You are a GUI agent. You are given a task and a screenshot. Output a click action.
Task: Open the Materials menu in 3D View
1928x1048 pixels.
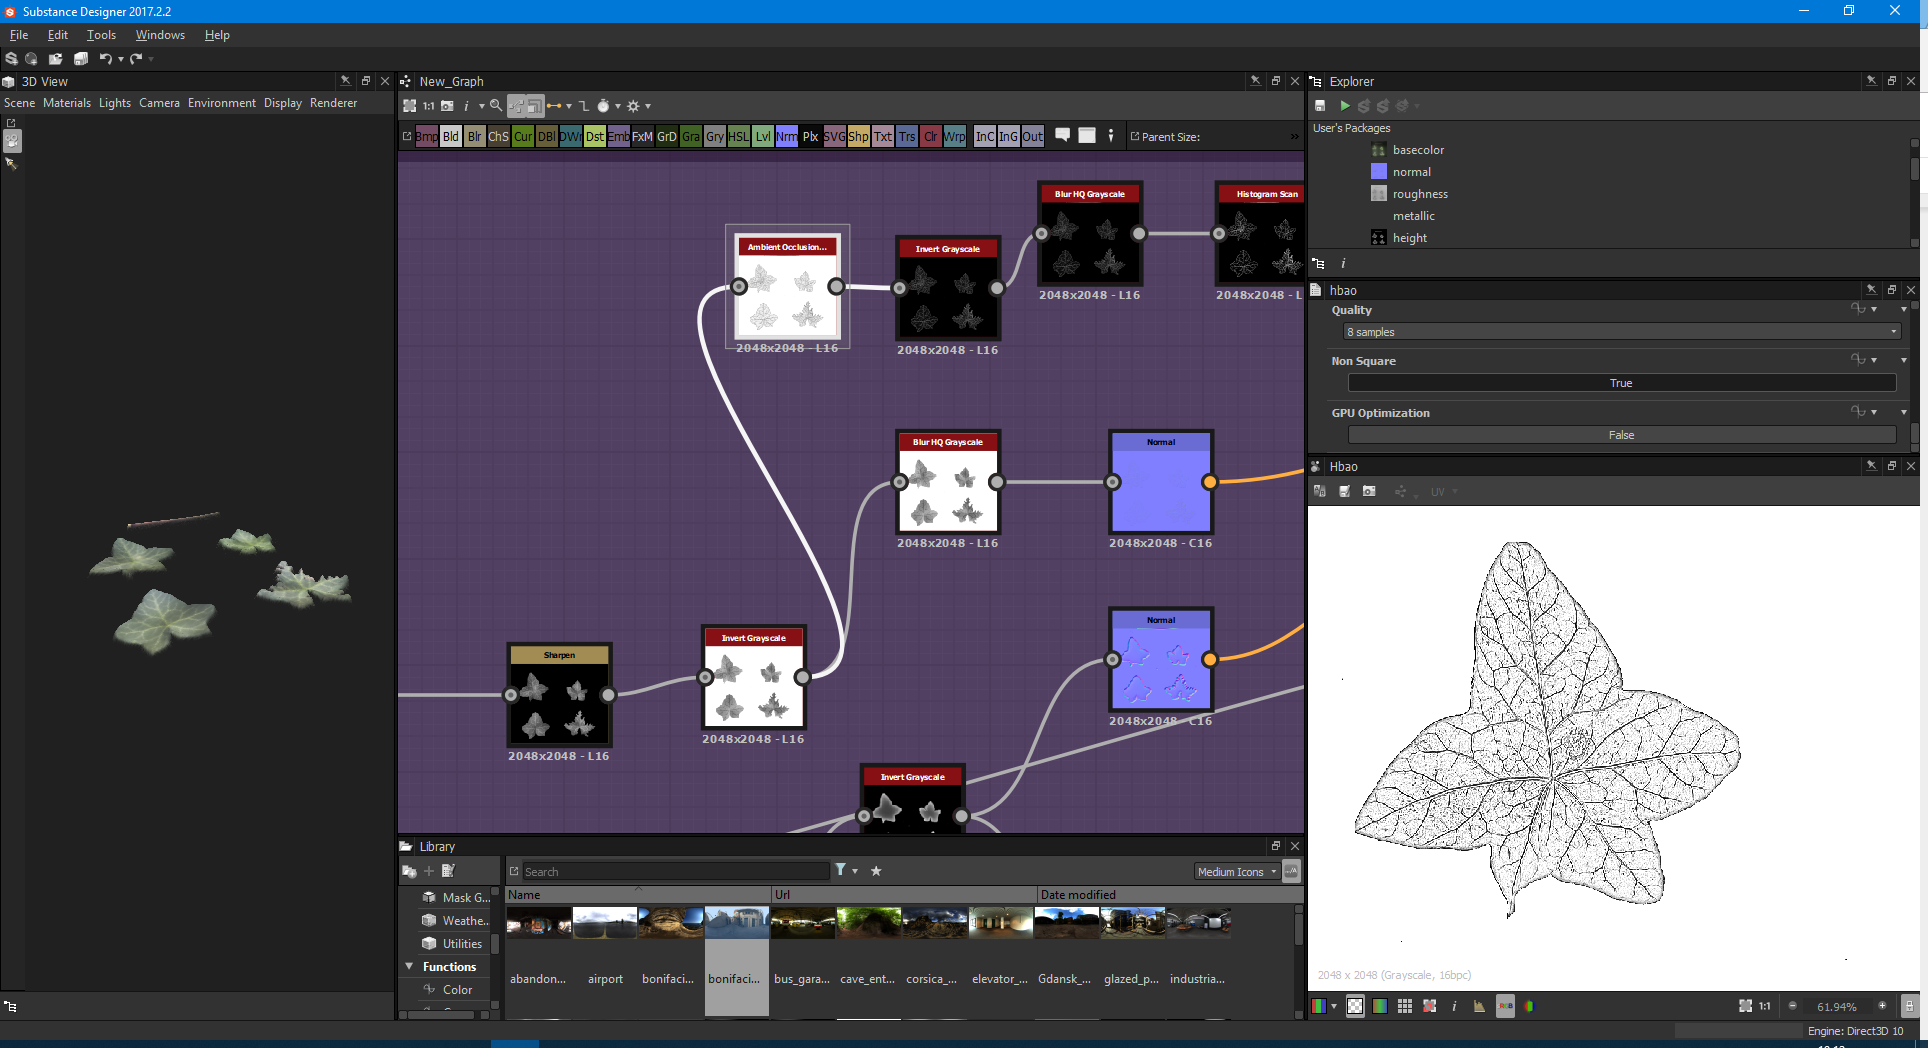[x=66, y=103]
